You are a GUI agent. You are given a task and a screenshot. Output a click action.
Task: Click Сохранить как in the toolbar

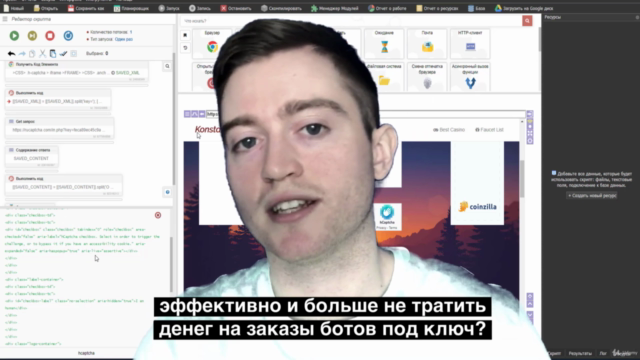pos(86,8)
